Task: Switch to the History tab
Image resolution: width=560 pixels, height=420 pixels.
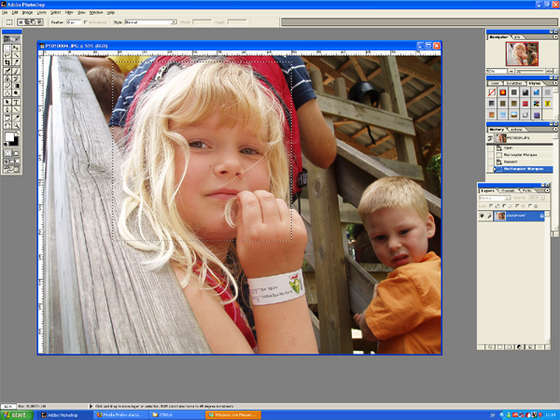Action: coord(497,129)
